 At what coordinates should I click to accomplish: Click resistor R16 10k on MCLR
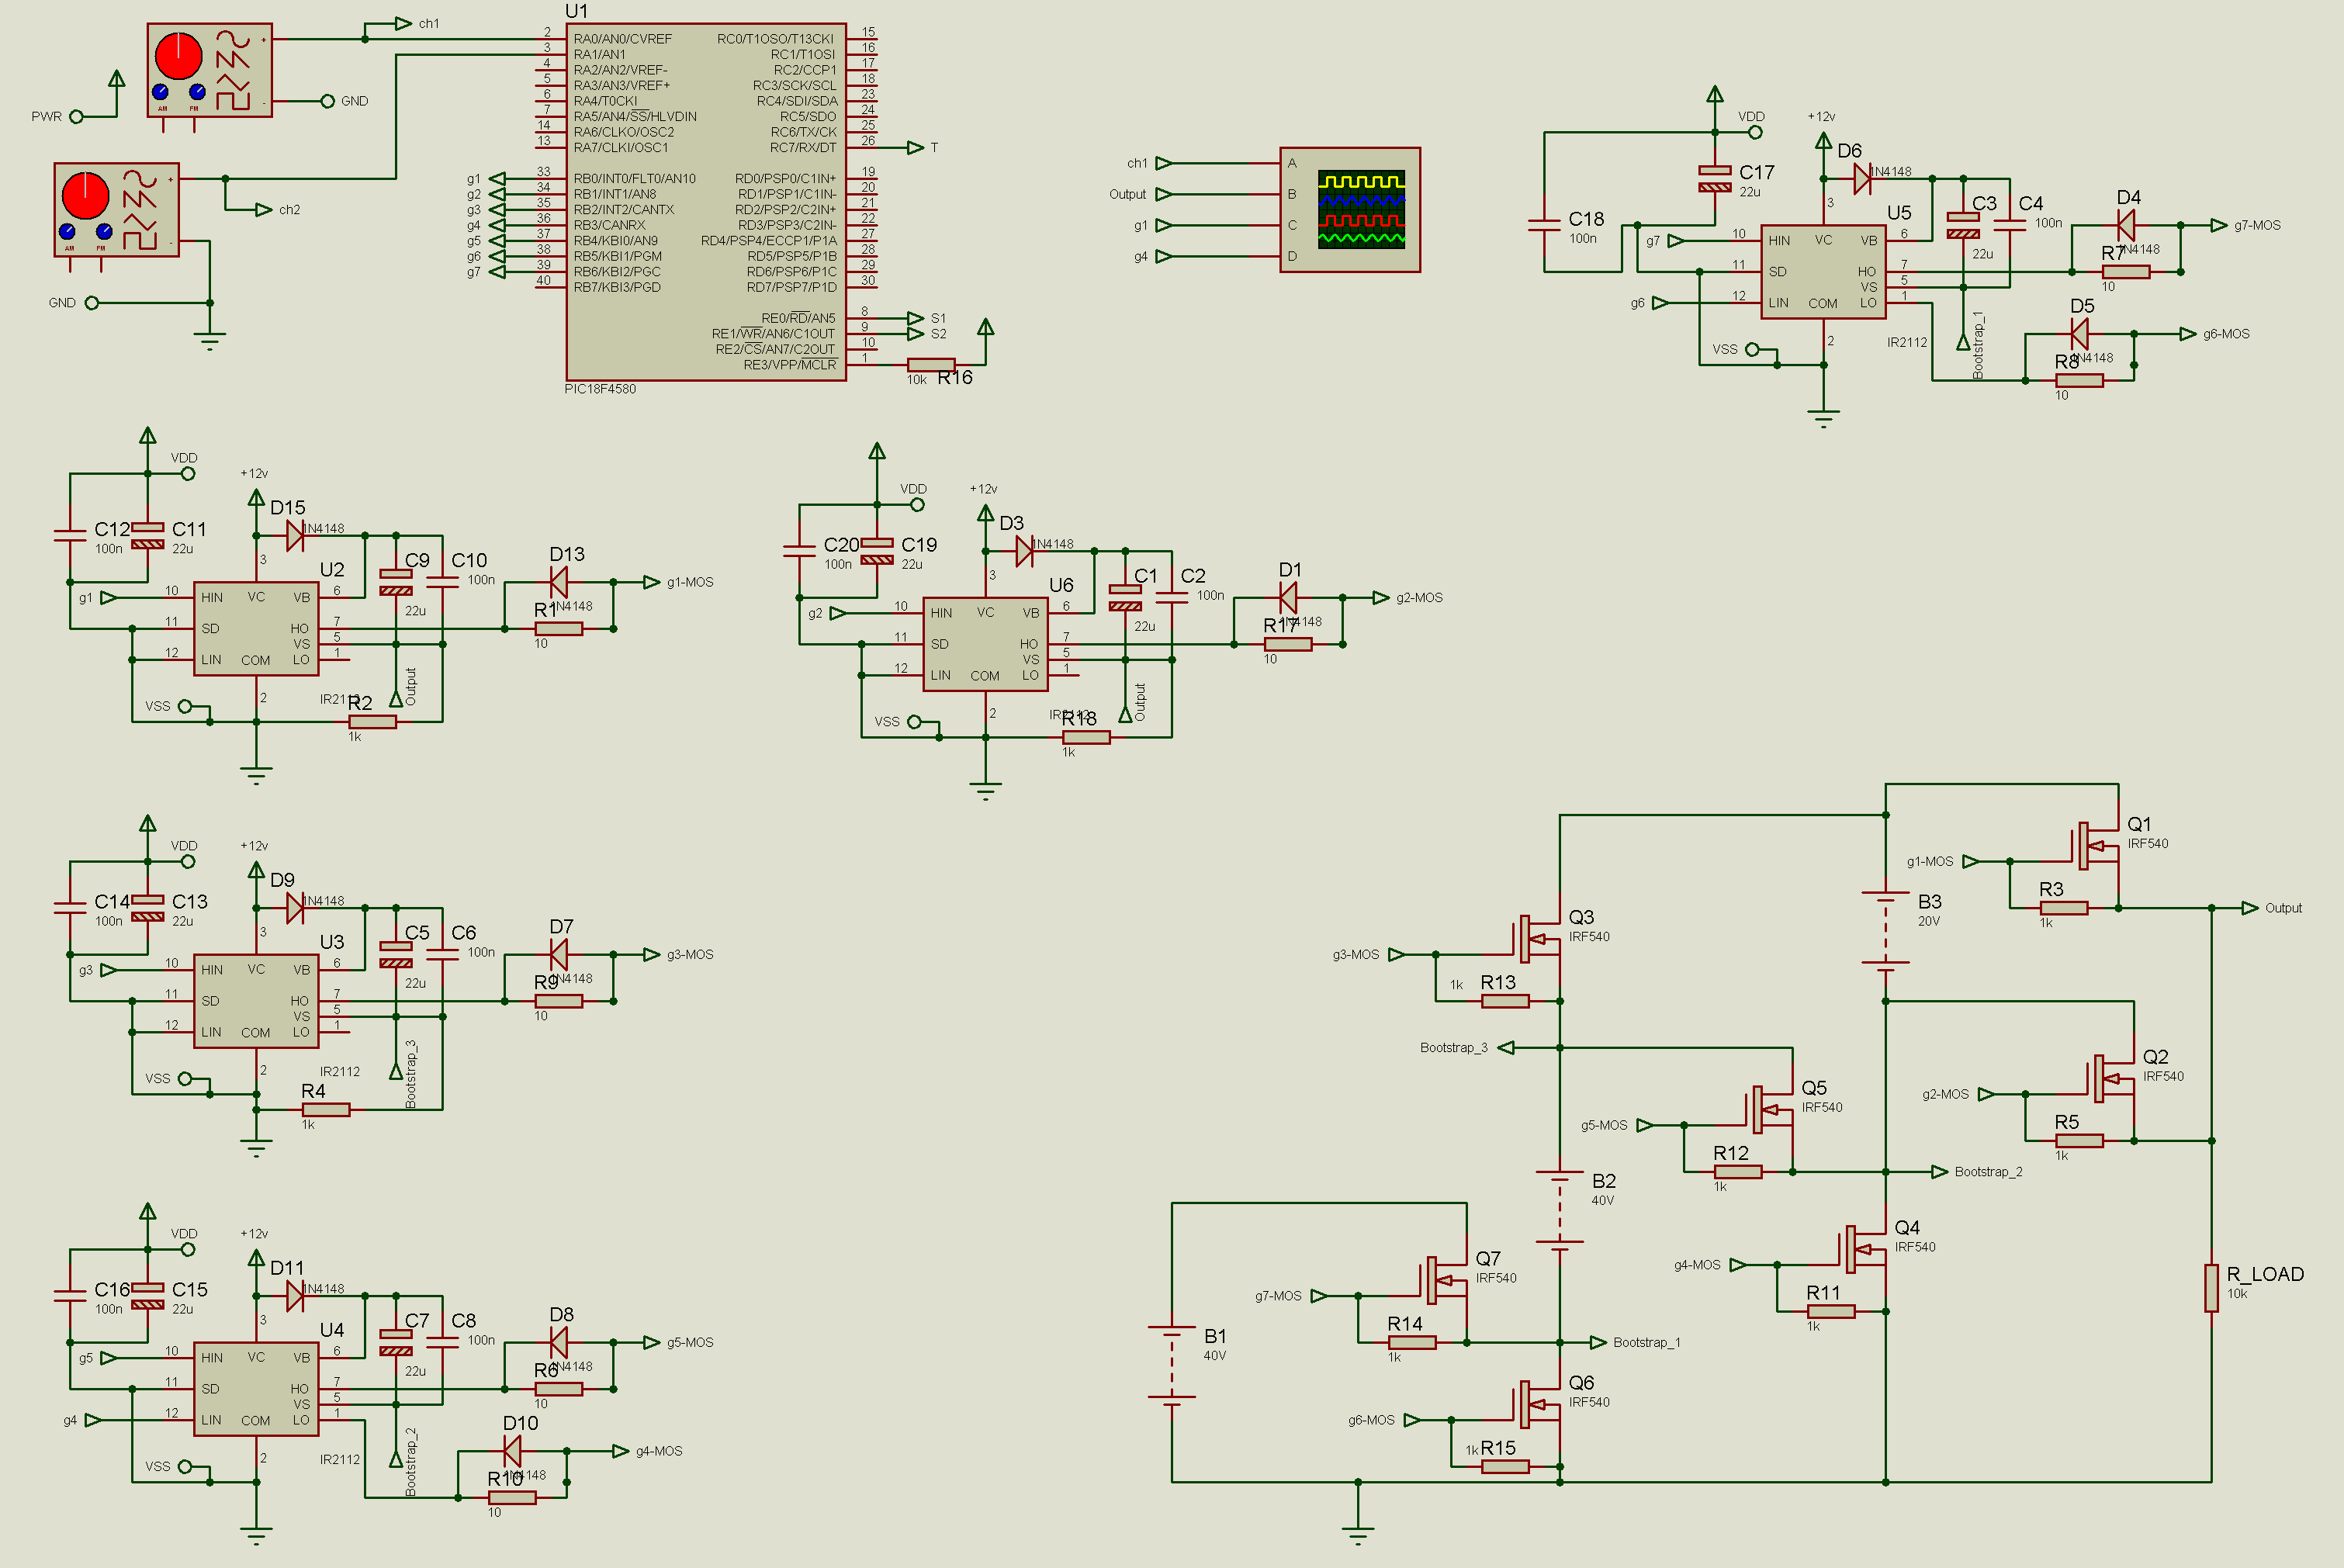(931, 365)
